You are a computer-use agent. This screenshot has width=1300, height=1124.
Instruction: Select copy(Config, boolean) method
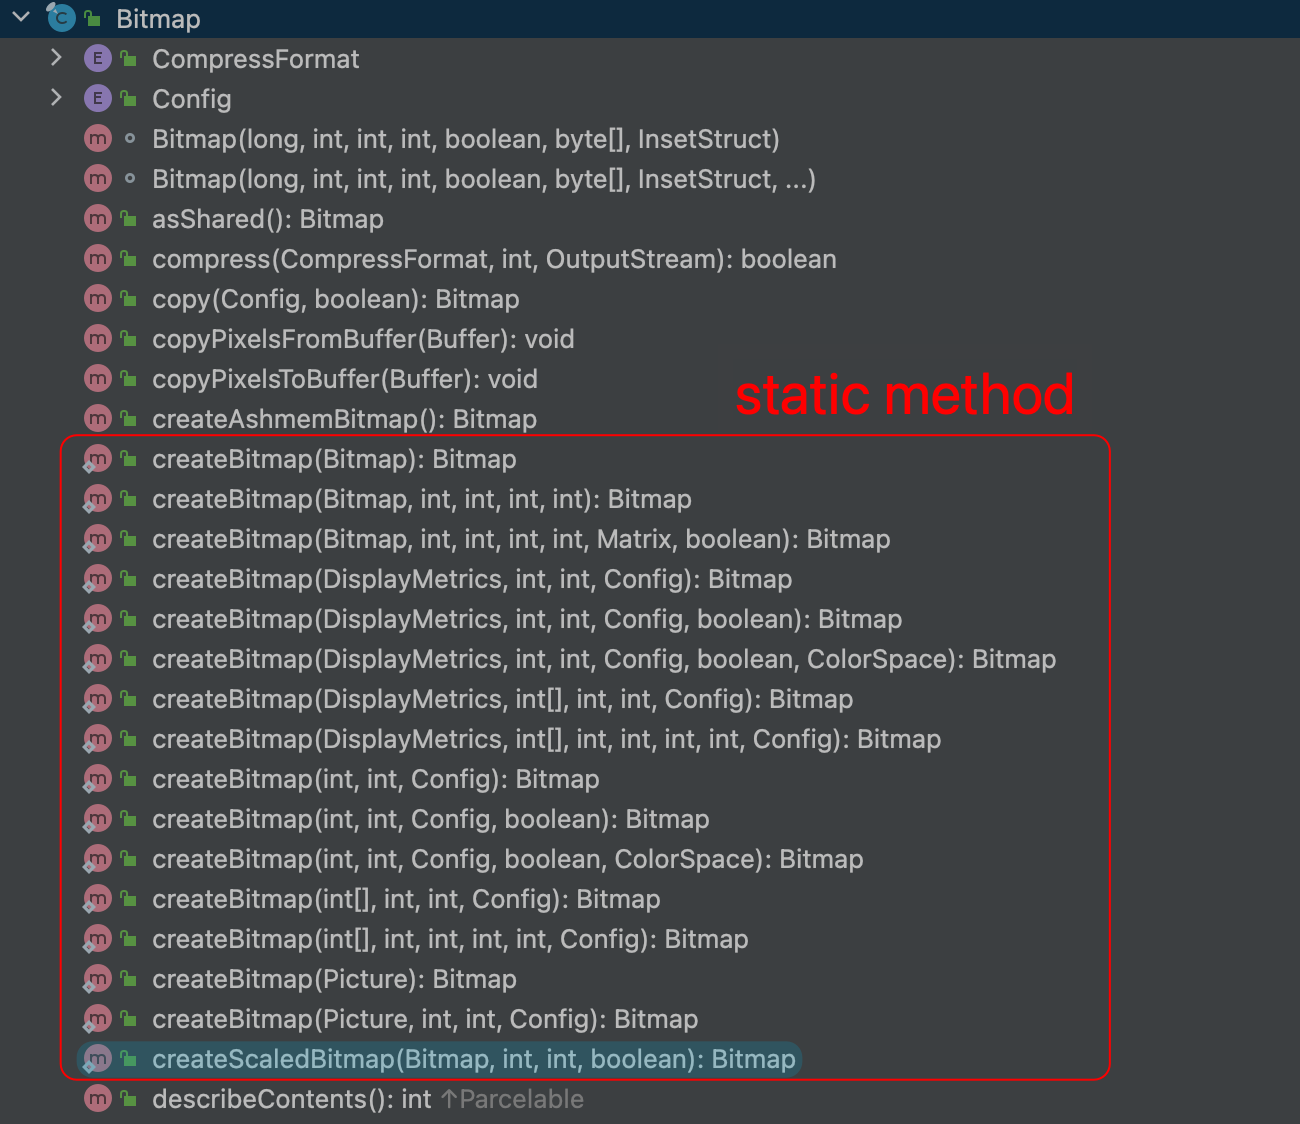coord(335,299)
